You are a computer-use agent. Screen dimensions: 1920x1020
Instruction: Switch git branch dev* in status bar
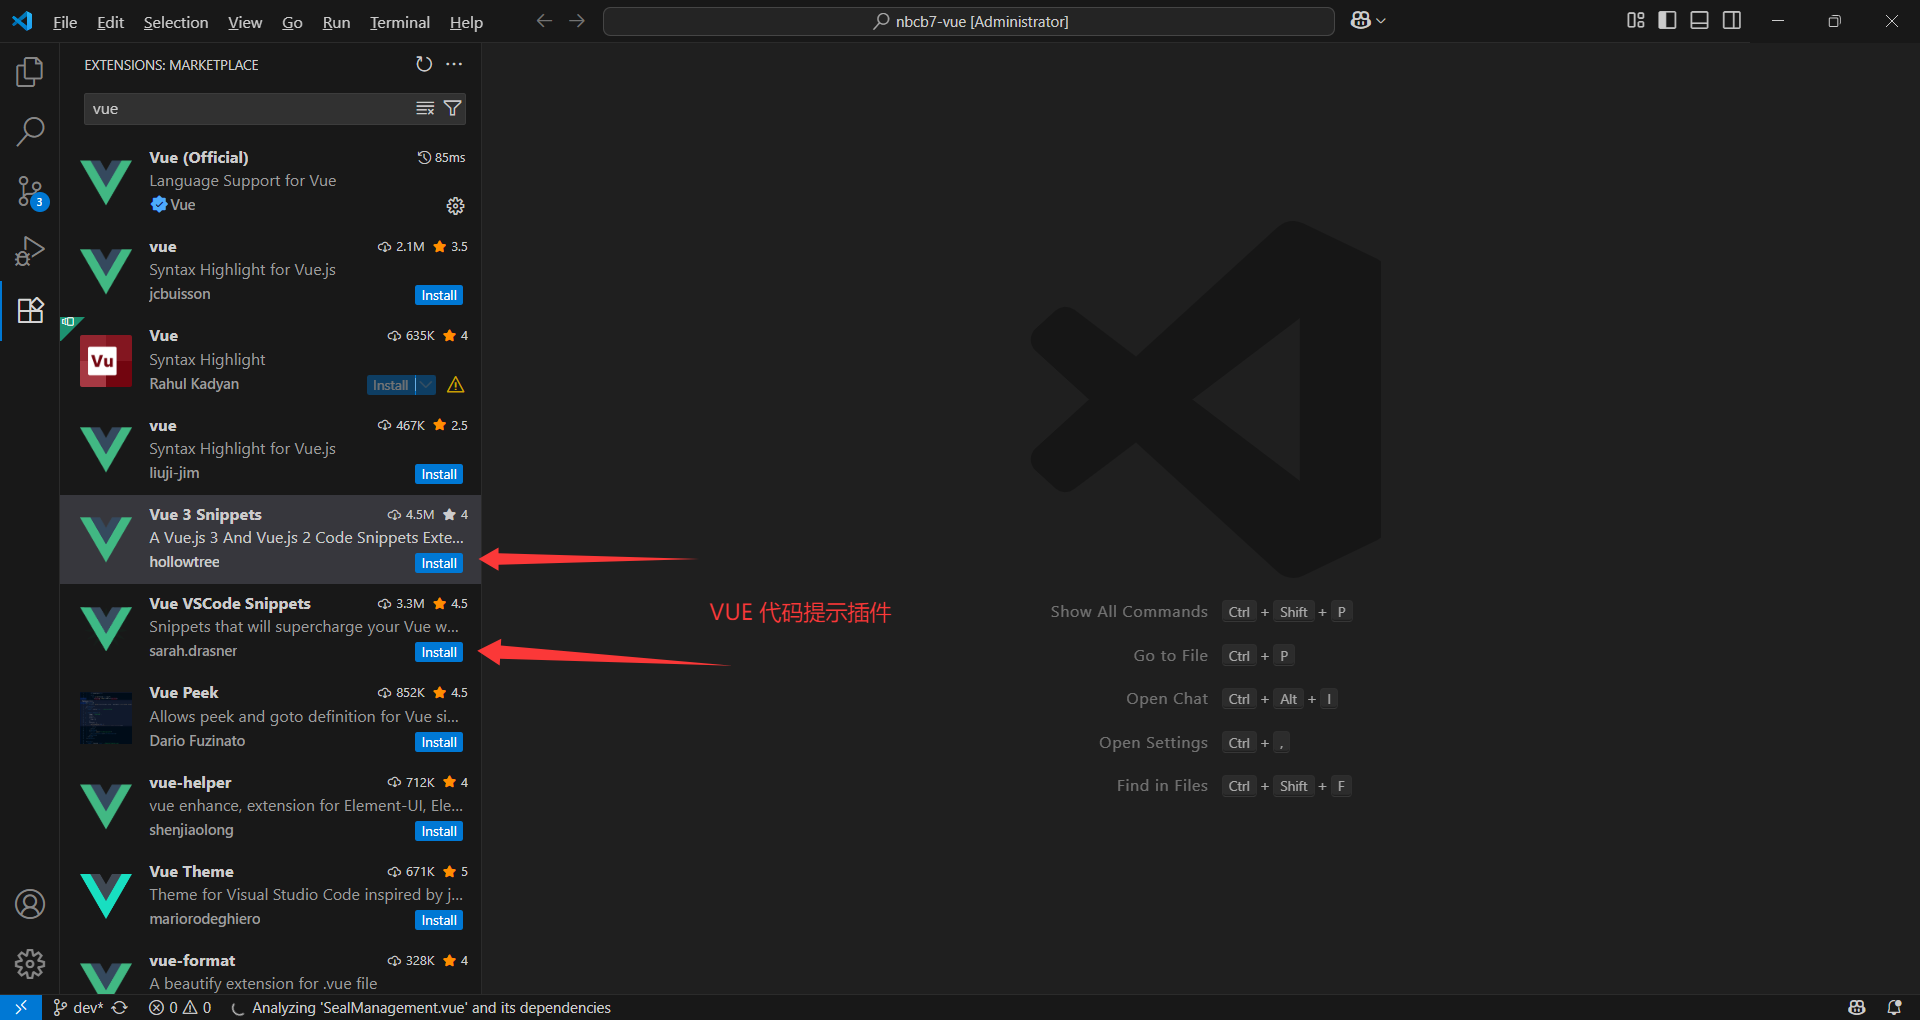pos(78,1007)
